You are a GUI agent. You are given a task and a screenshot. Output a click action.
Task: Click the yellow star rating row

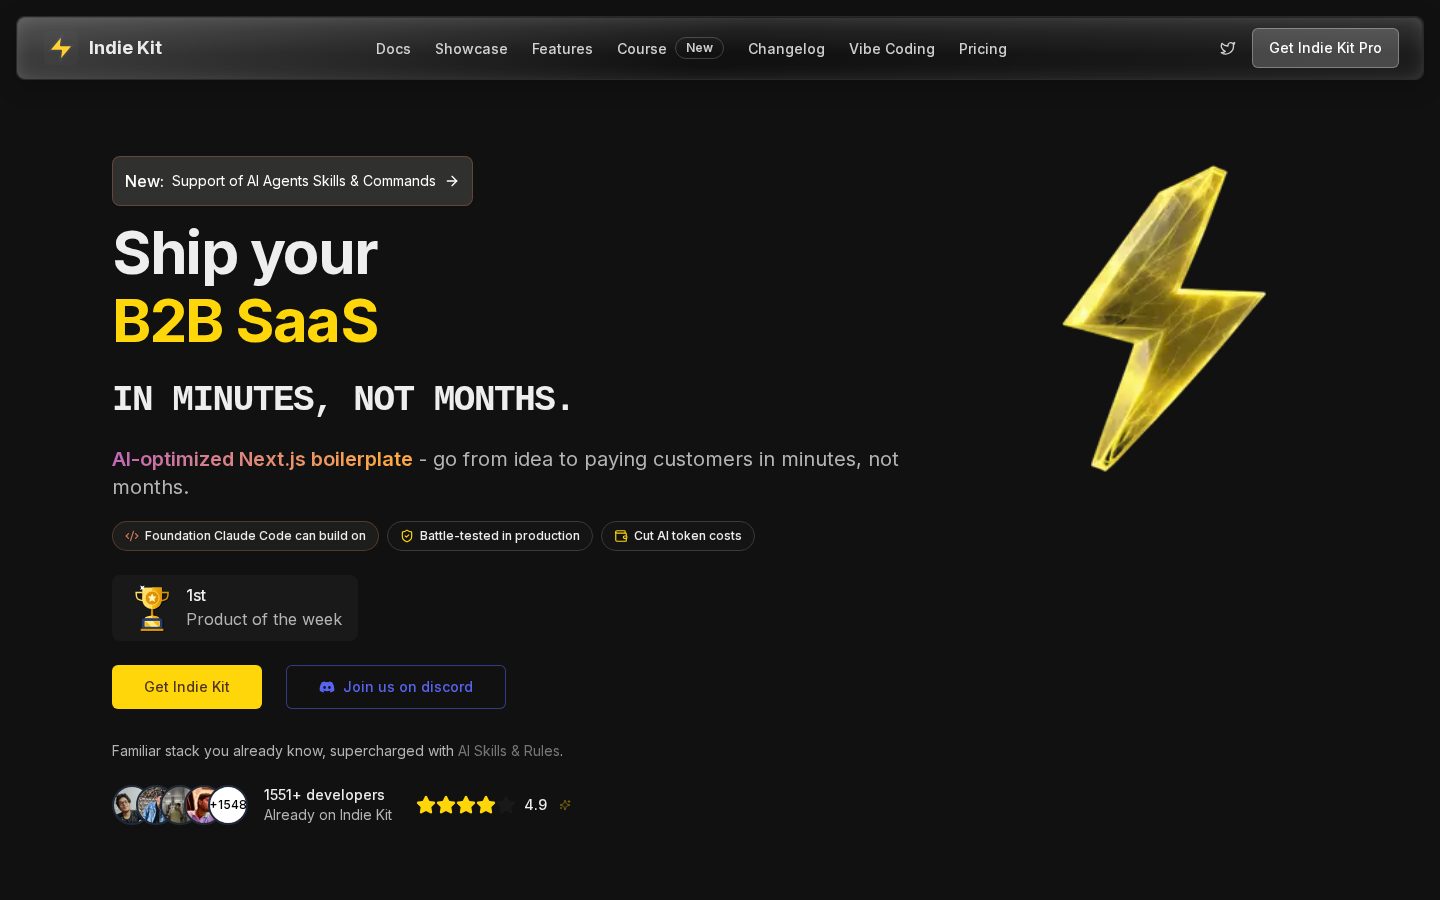click(466, 805)
